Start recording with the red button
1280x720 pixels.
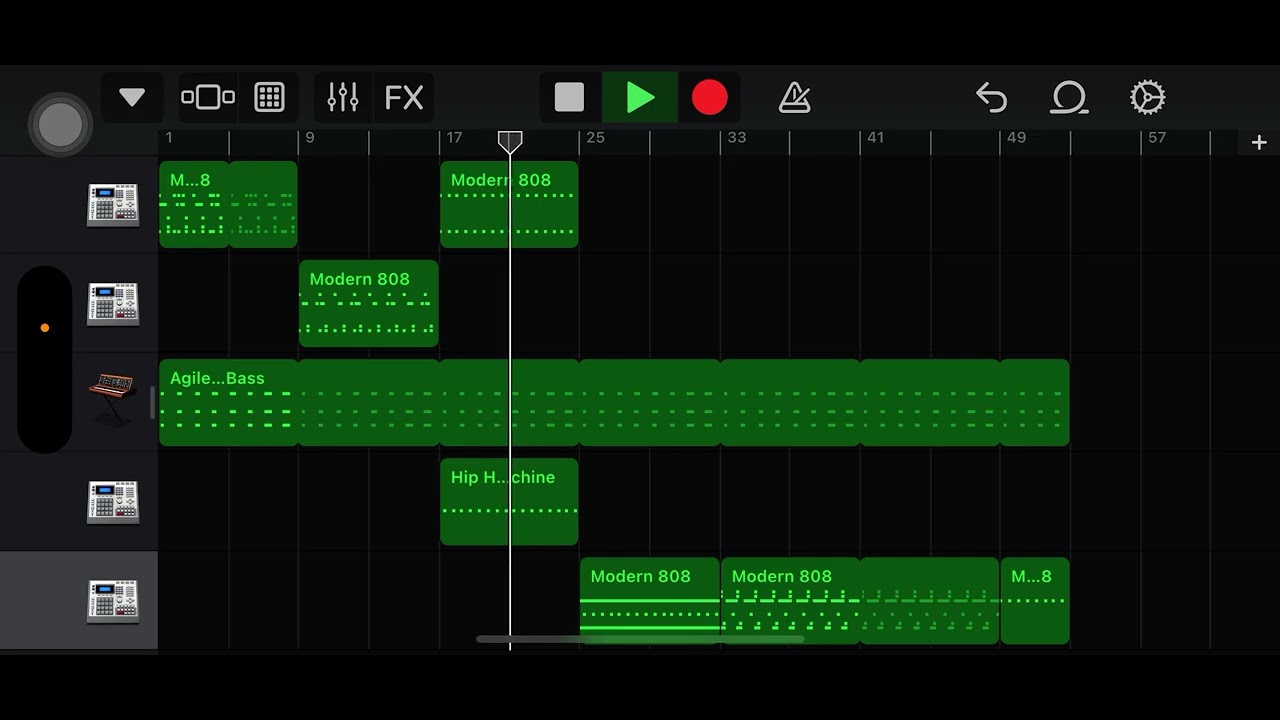click(710, 98)
